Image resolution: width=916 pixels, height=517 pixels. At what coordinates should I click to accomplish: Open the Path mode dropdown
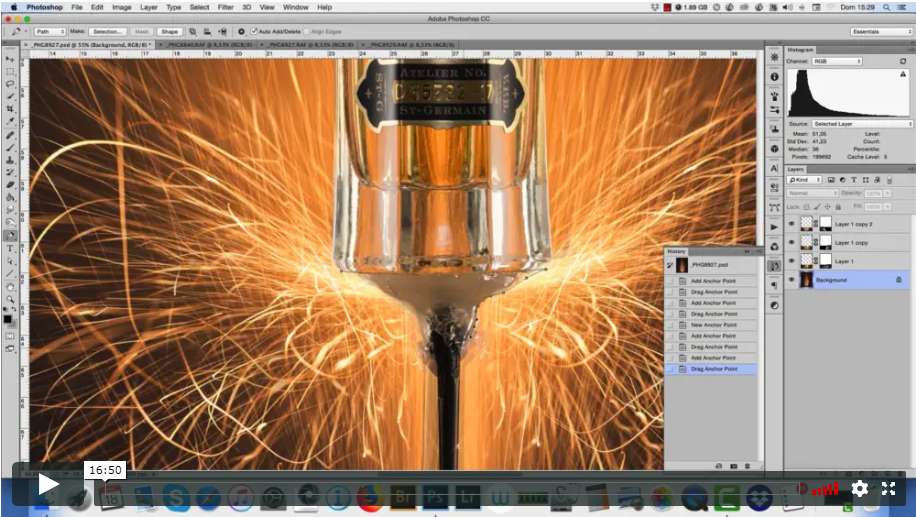click(49, 32)
